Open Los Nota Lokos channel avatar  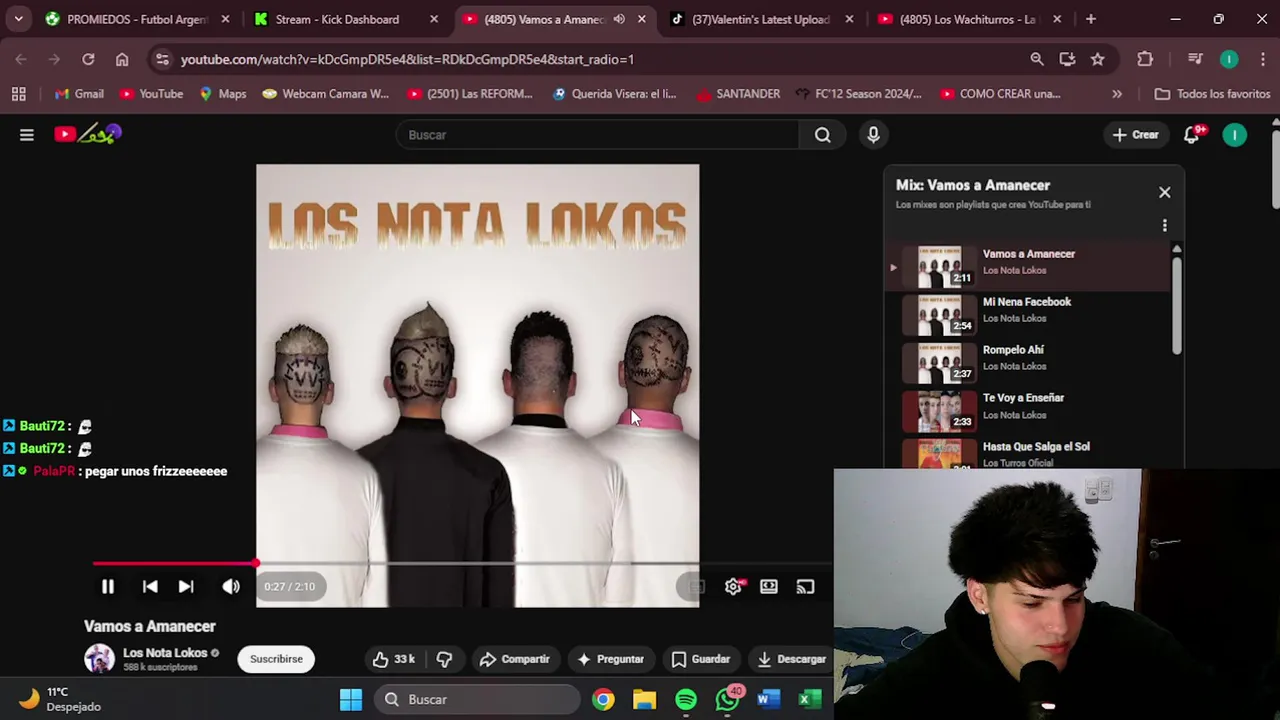pyautogui.click(x=99, y=659)
